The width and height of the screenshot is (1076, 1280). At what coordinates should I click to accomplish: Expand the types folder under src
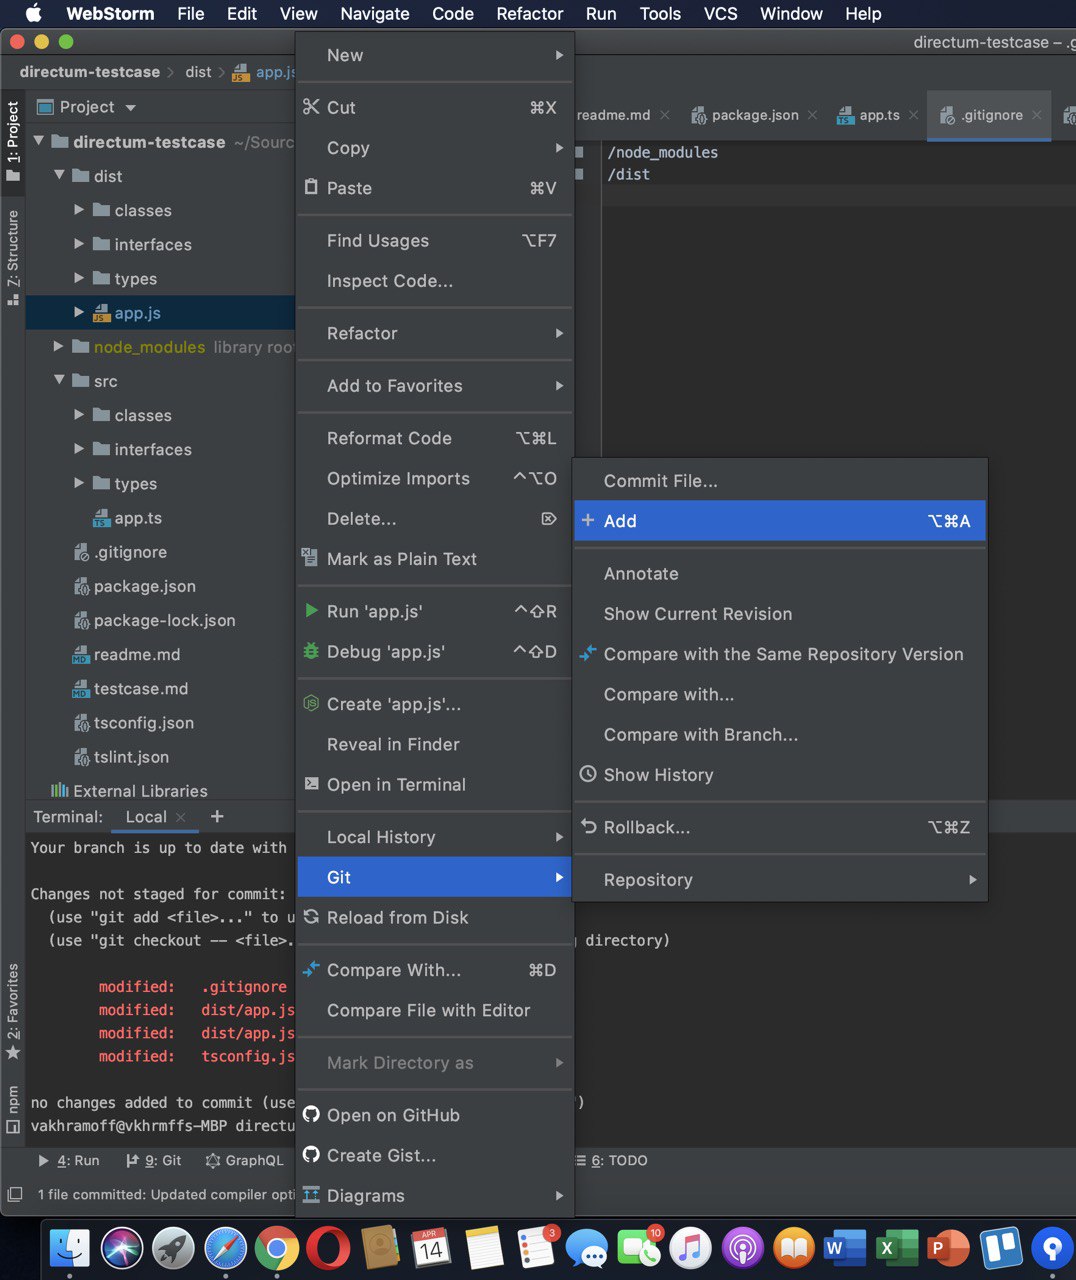[x=79, y=483]
